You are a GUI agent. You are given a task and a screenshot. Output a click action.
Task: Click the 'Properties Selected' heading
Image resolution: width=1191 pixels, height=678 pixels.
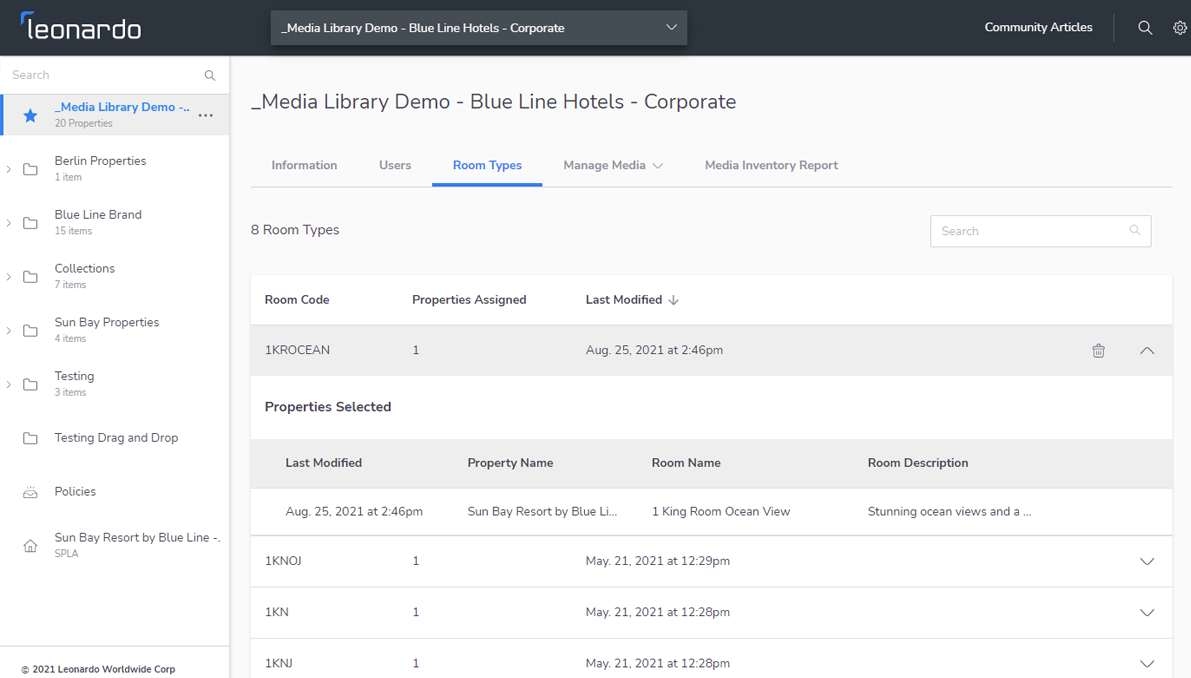(x=327, y=407)
